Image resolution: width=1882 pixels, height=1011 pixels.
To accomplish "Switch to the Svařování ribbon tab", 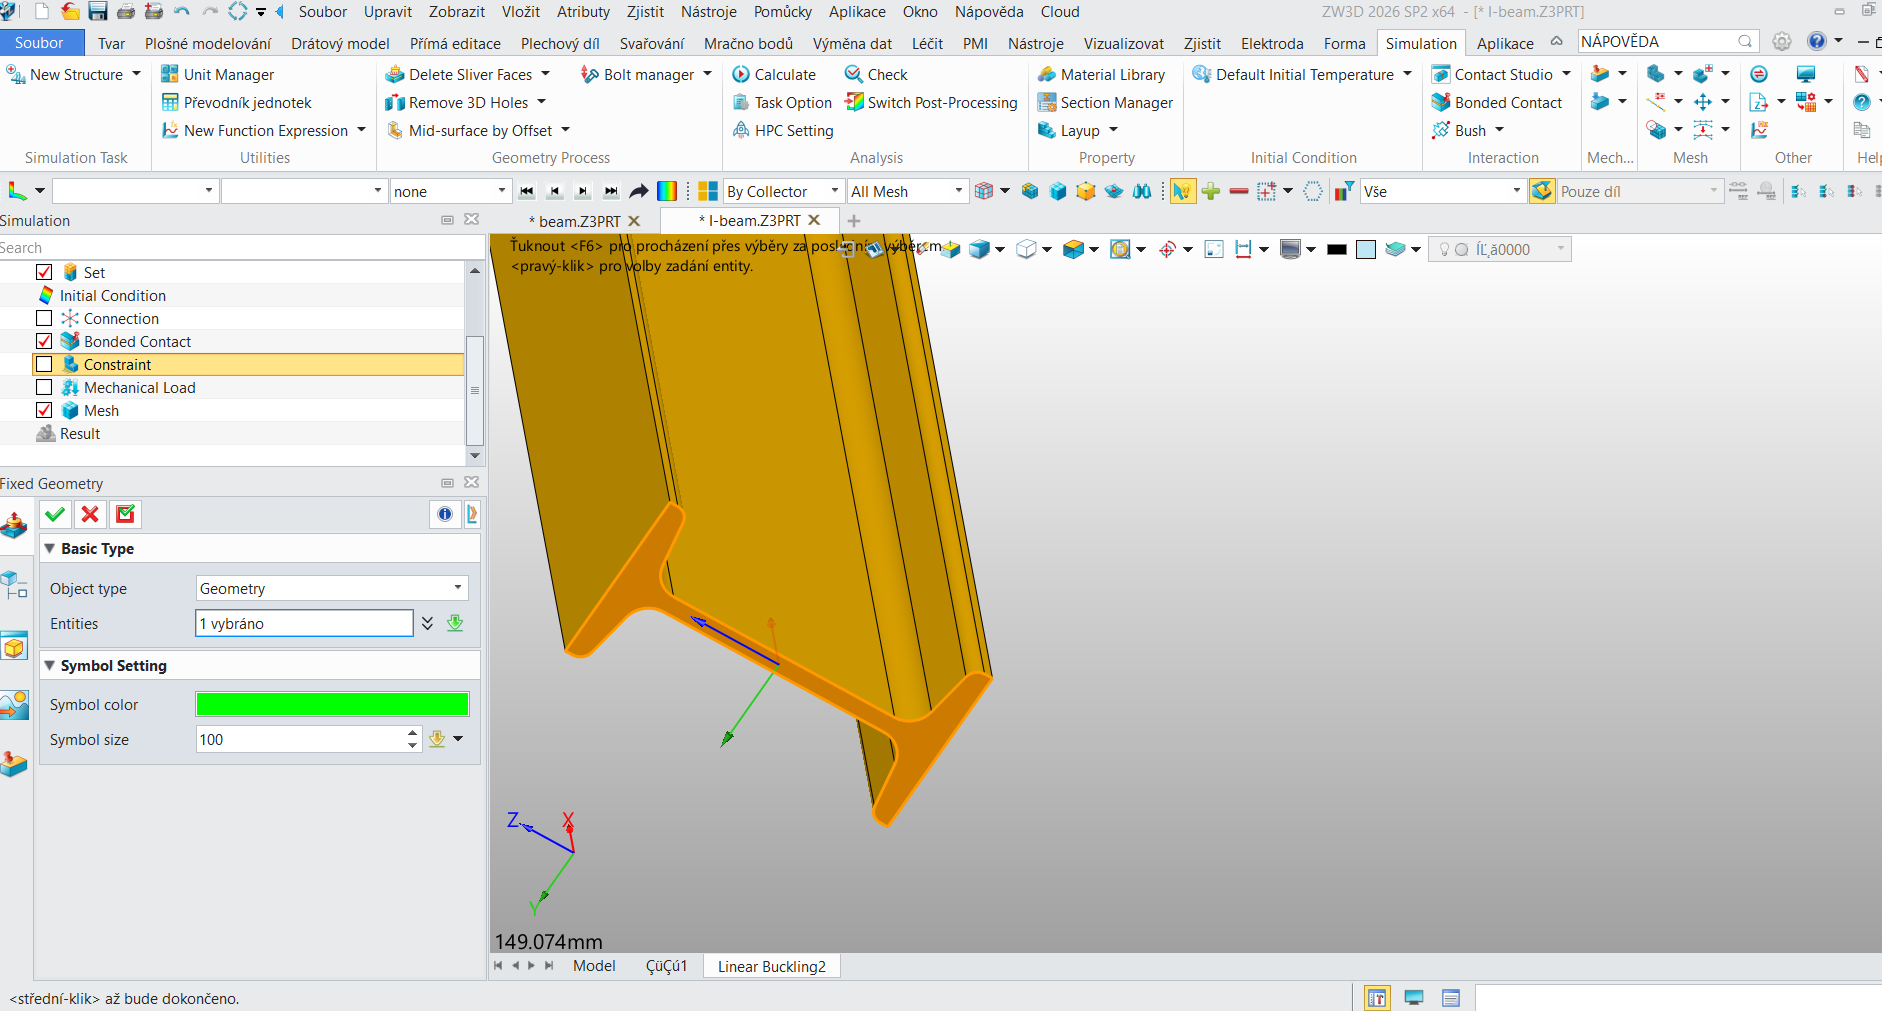I will tap(652, 43).
